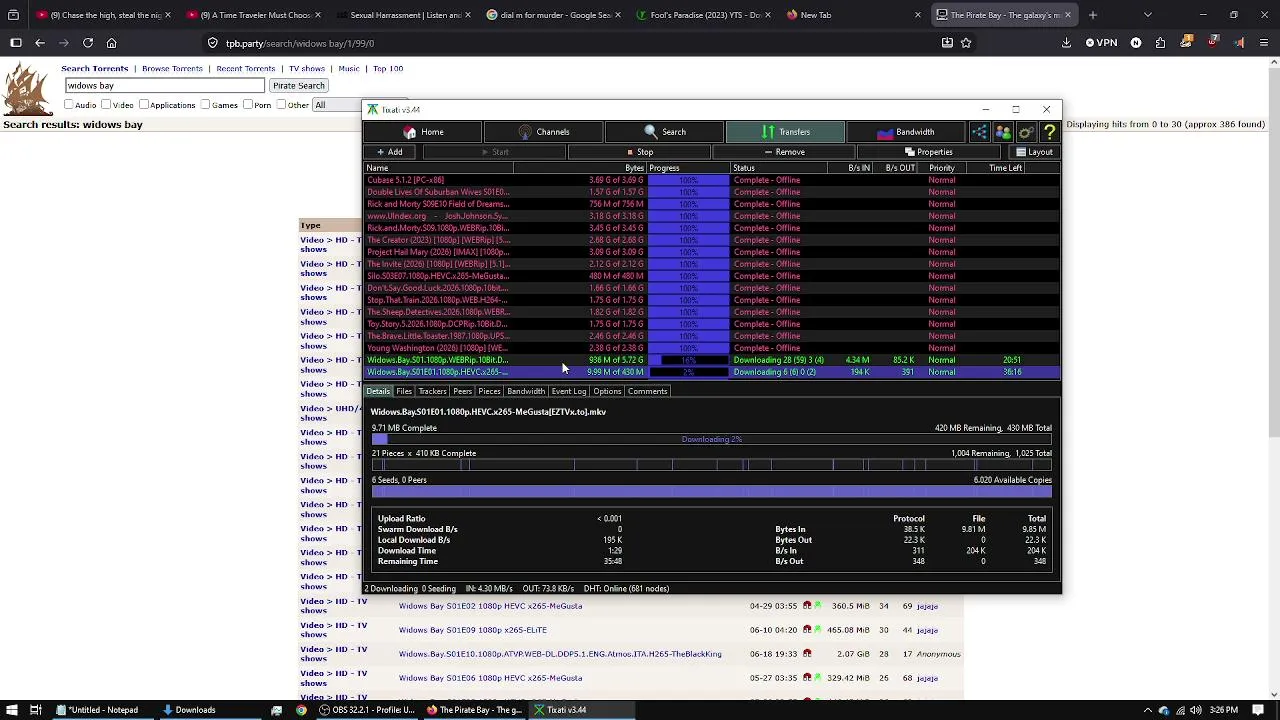Select the Toy.Story.5.2026 transfer row

tap(712, 324)
